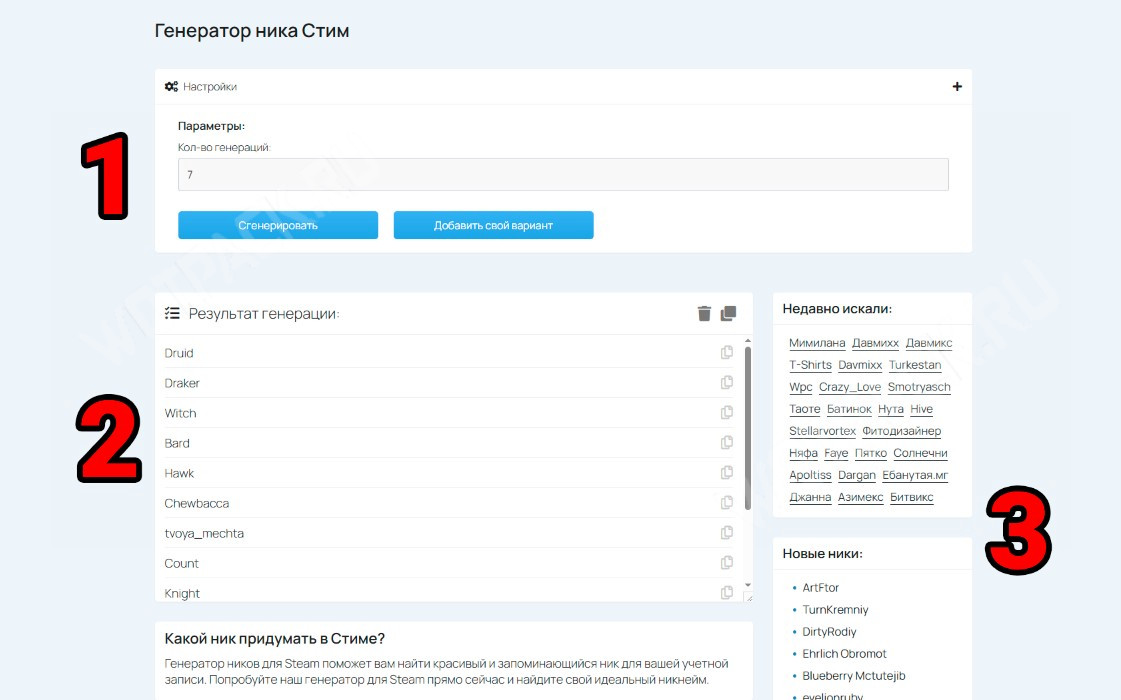Open the Джанна recent search link
Viewport: 1121px width, 700px height.
click(x=810, y=498)
